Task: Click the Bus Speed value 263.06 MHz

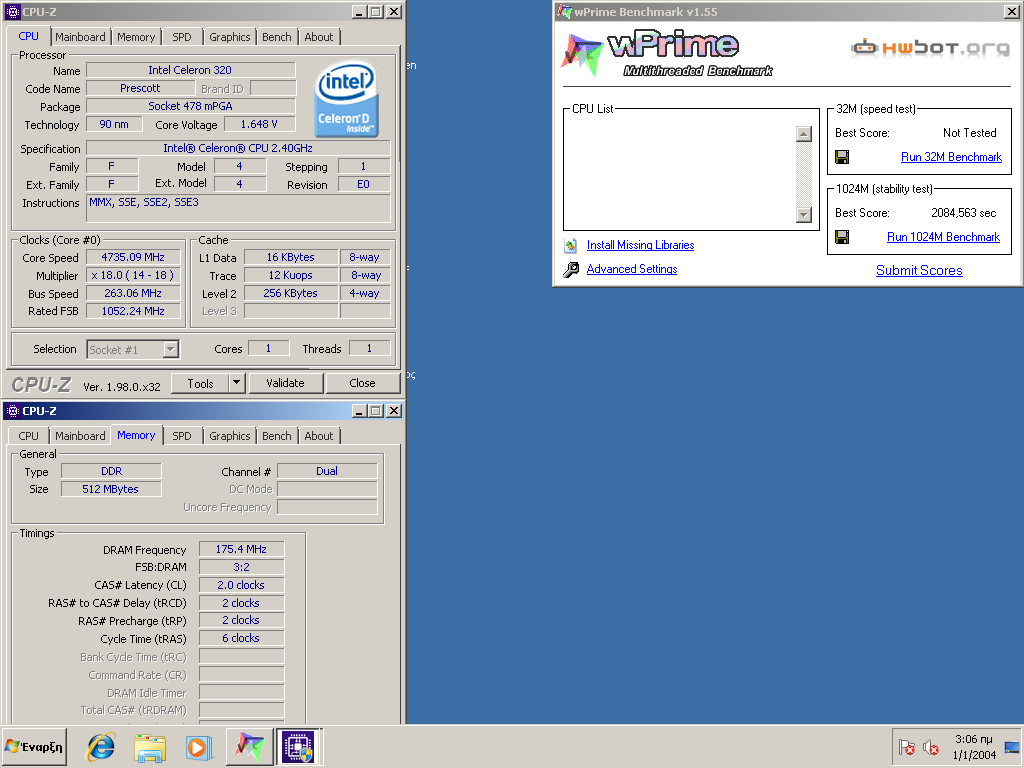Action: point(133,293)
